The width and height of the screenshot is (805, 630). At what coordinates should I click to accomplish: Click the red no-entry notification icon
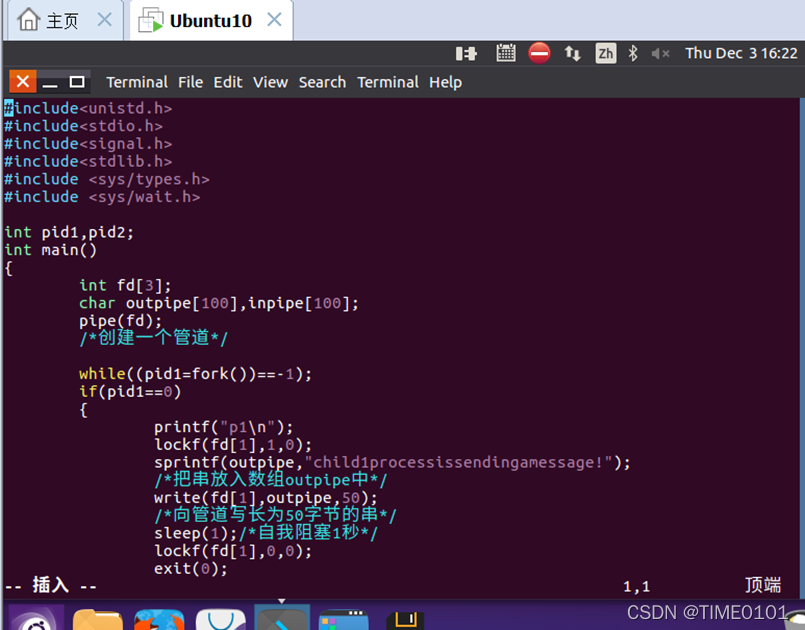point(539,53)
